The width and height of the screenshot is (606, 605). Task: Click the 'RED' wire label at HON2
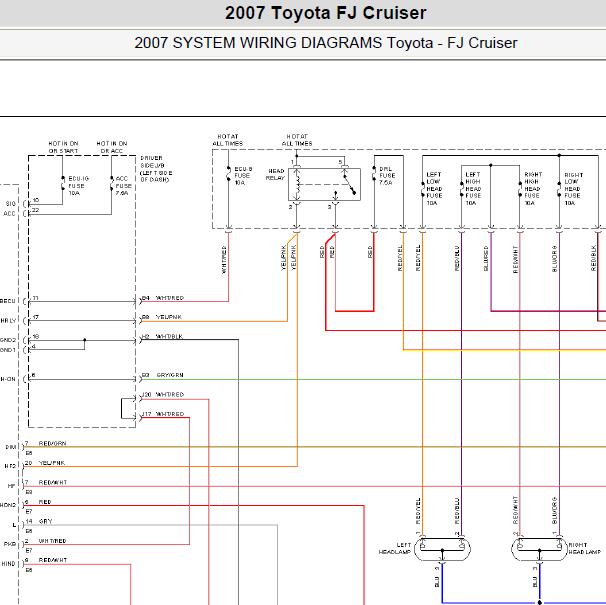click(x=45, y=502)
